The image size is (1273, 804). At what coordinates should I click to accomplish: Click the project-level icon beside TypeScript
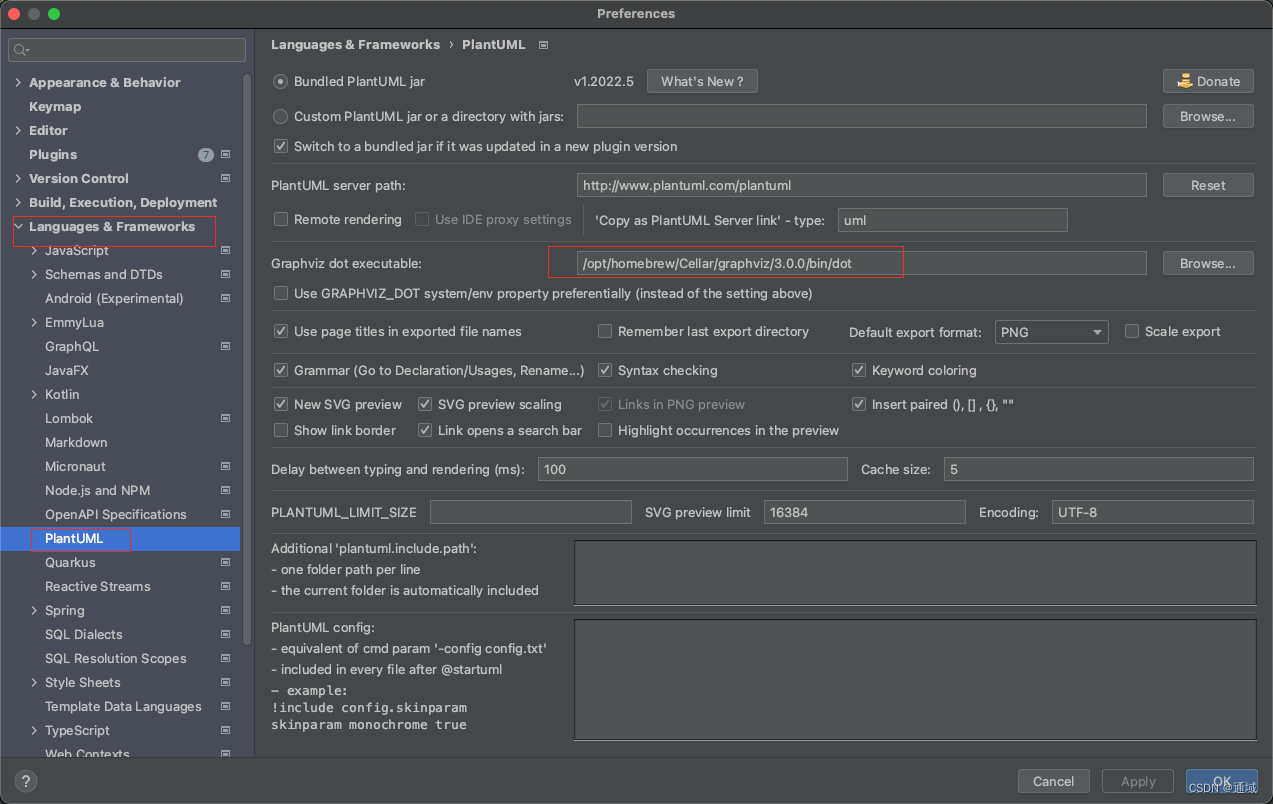pos(225,730)
